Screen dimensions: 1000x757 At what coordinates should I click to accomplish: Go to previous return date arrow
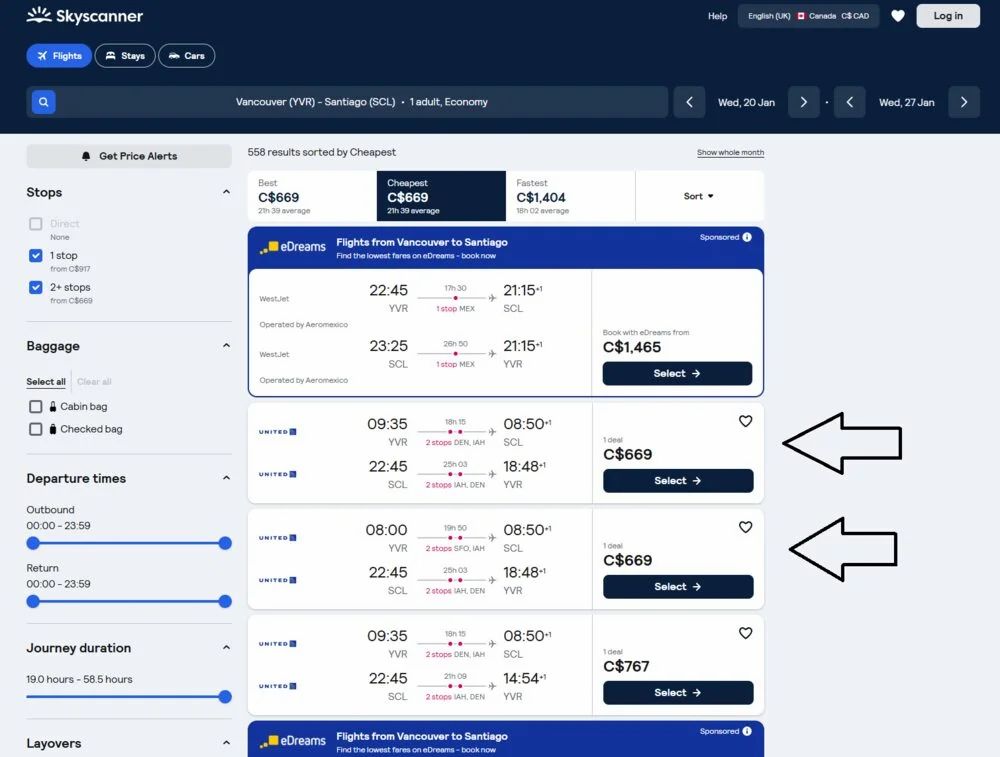pyautogui.click(x=849, y=102)
